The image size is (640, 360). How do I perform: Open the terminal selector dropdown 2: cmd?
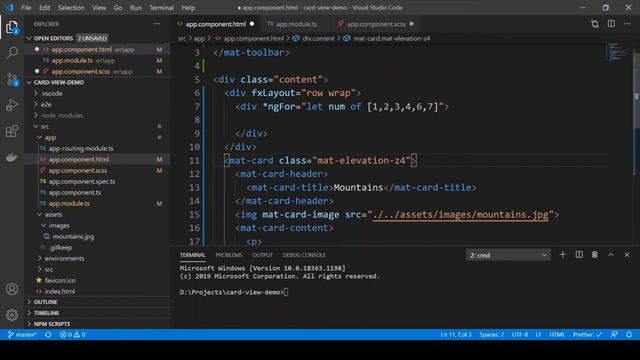point(508,255)
